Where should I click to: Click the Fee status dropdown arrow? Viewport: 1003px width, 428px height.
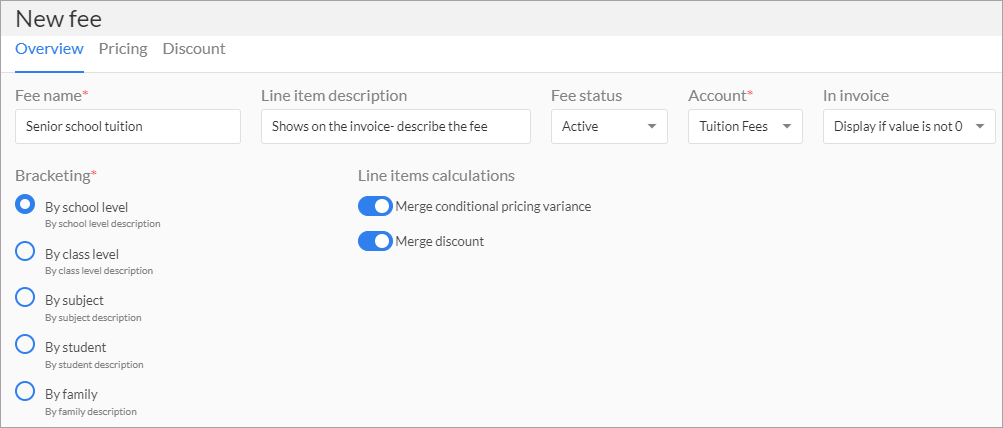pyautogui.click(x=652, y=127)
